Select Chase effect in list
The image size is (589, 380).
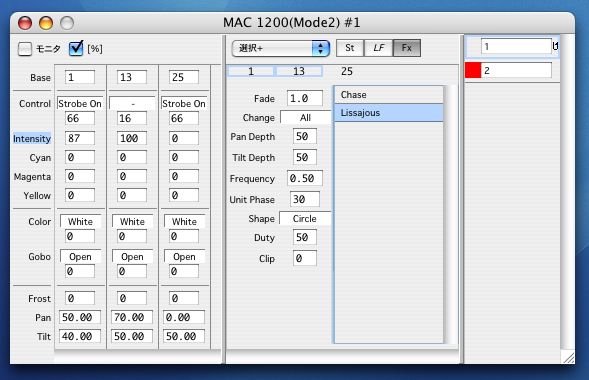[389, 95]
